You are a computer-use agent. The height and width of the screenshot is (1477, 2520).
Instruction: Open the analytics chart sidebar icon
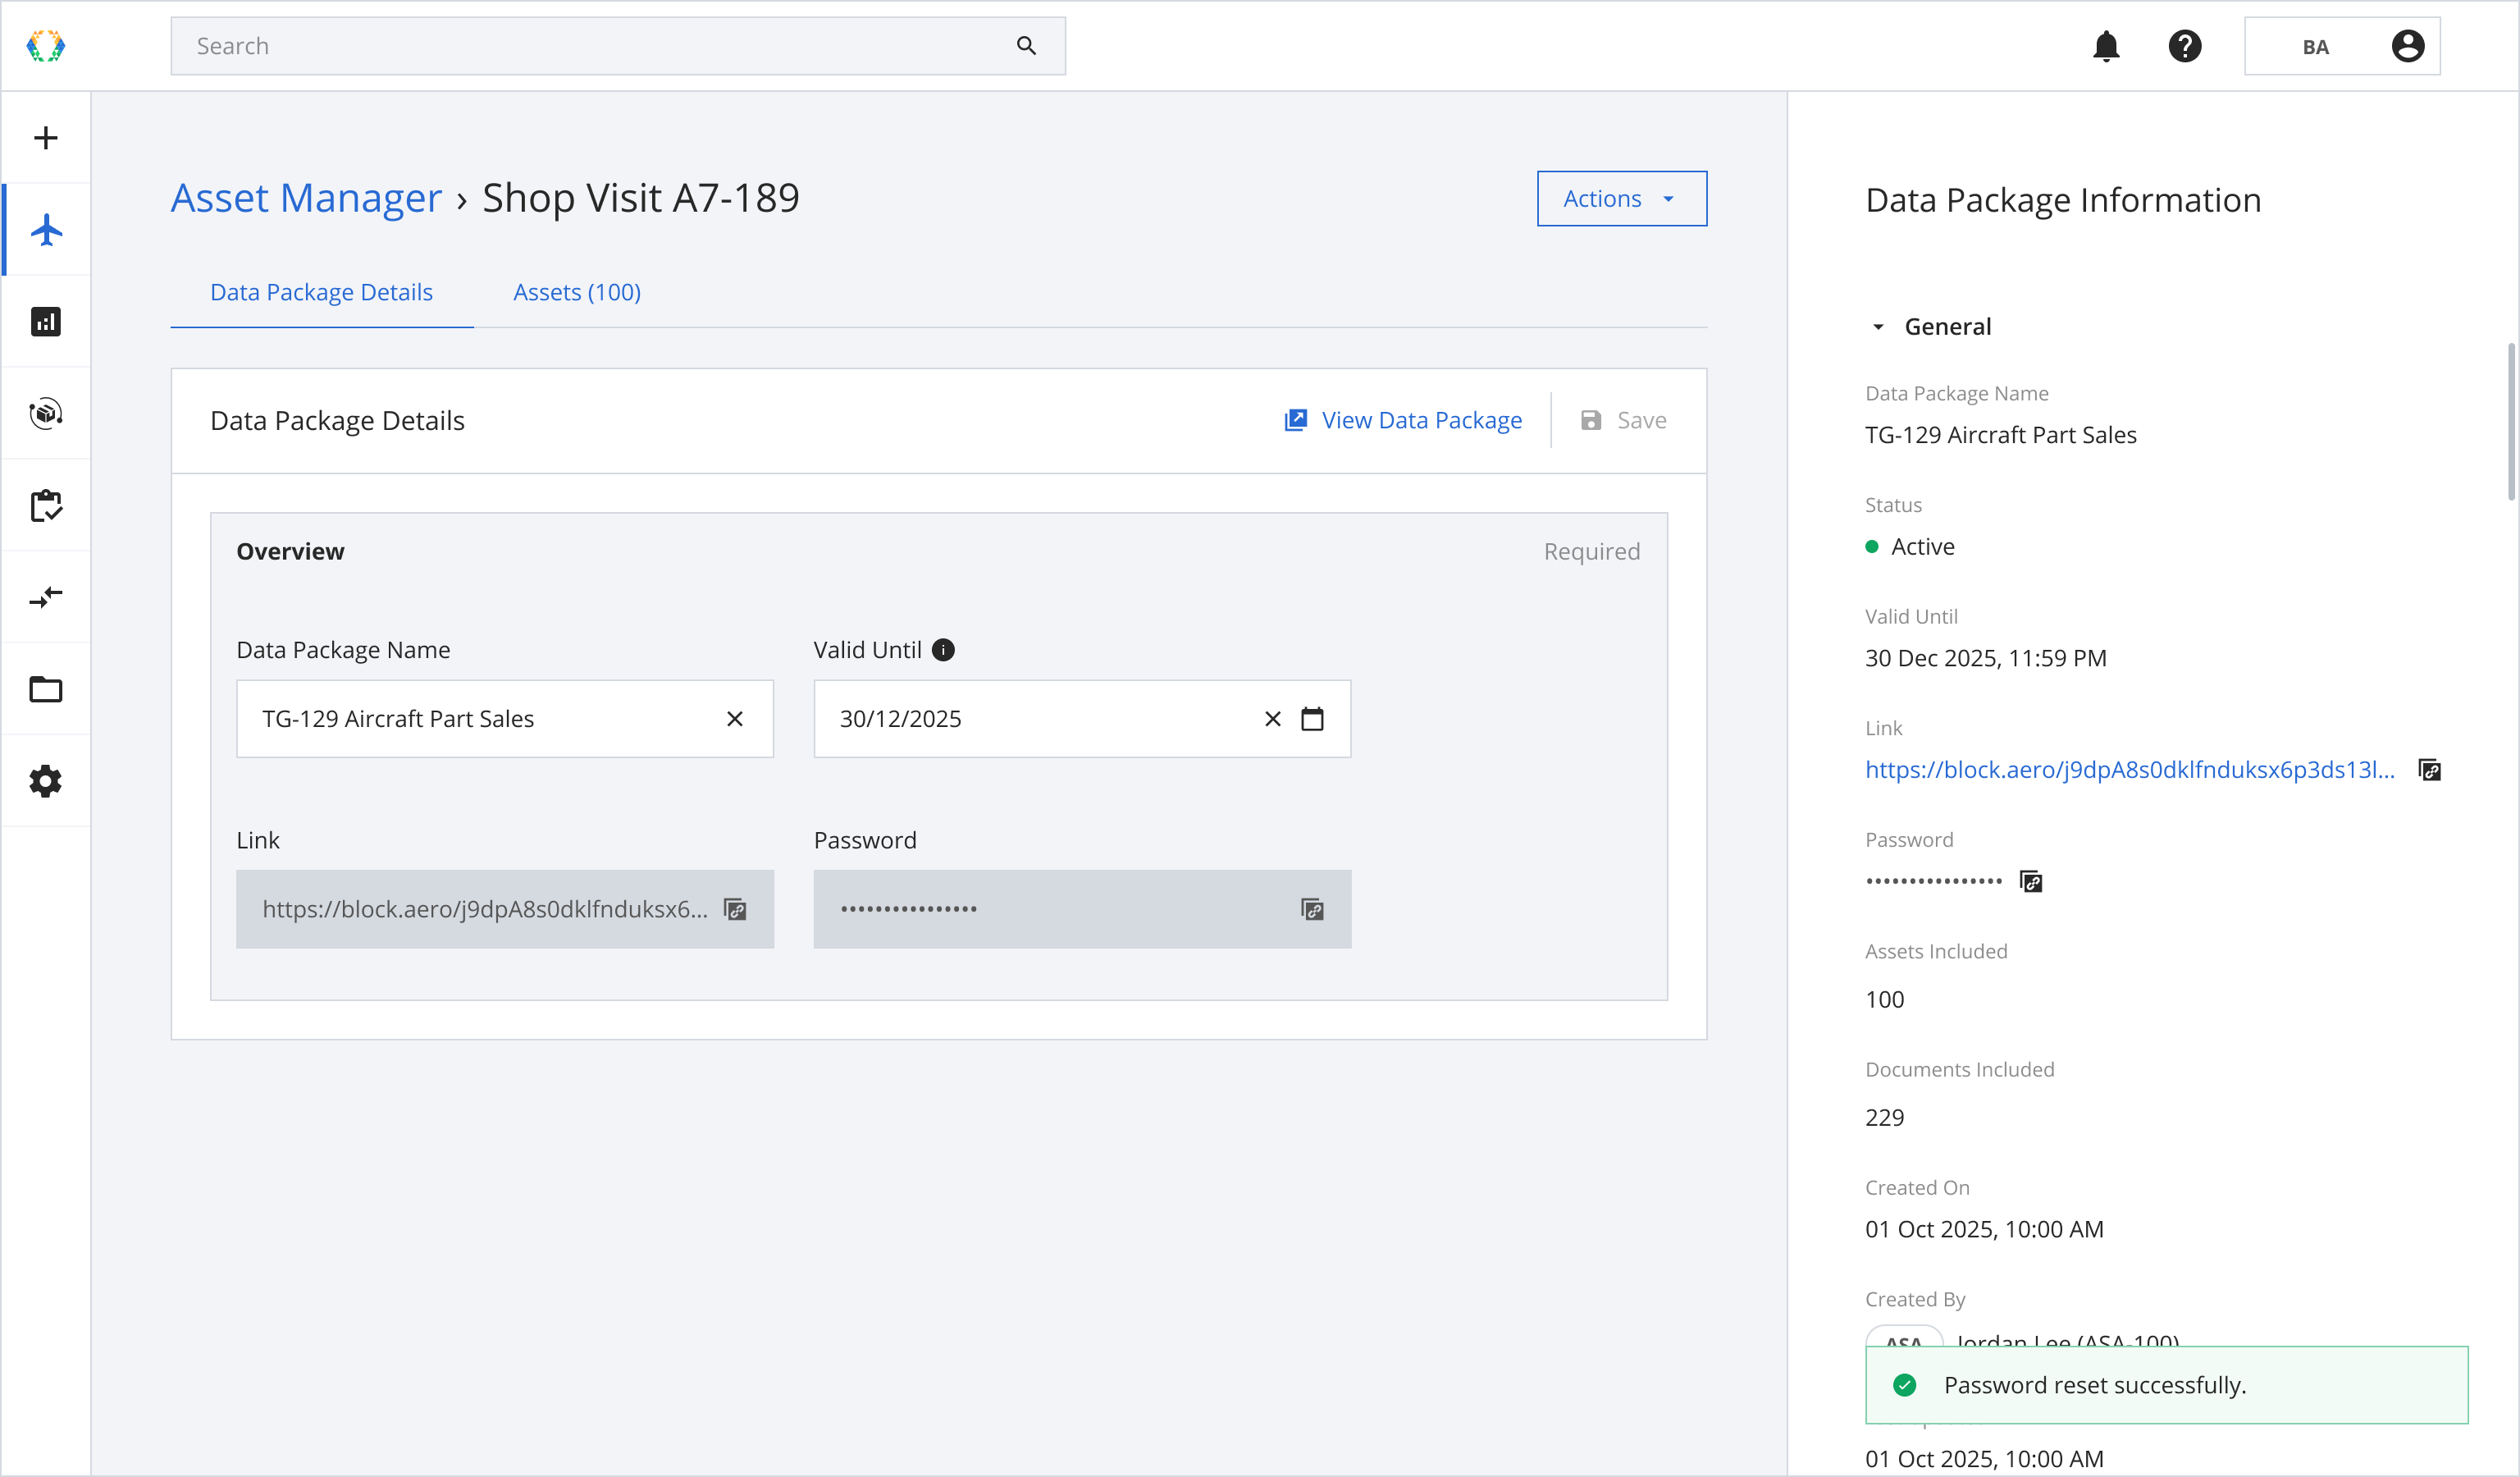46,322
